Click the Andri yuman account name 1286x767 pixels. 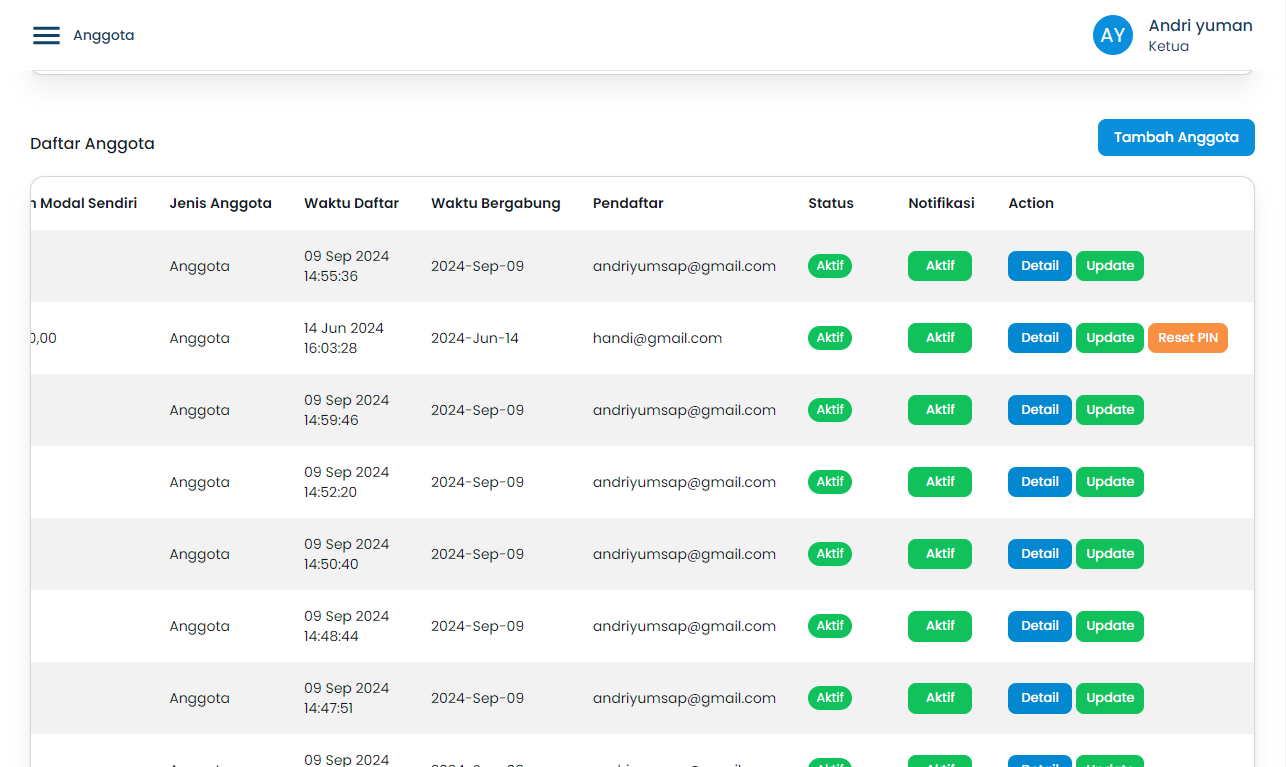point(1200,25)
